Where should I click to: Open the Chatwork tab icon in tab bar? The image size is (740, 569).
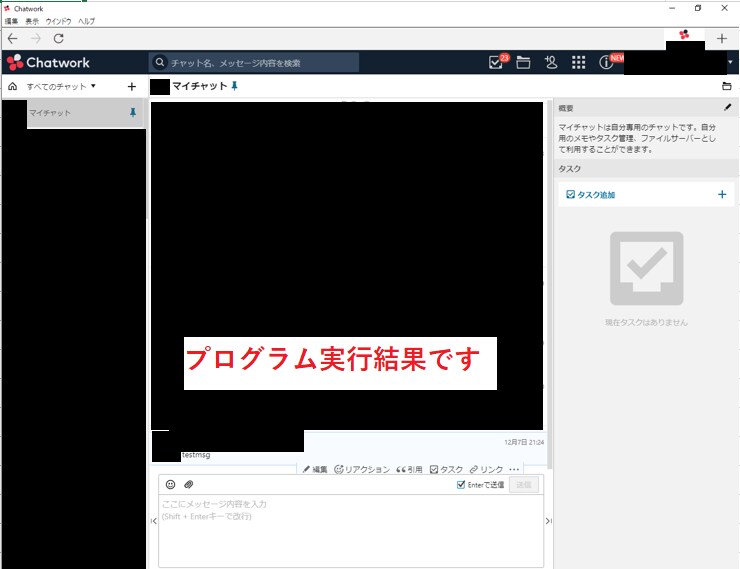click(684, 35)
